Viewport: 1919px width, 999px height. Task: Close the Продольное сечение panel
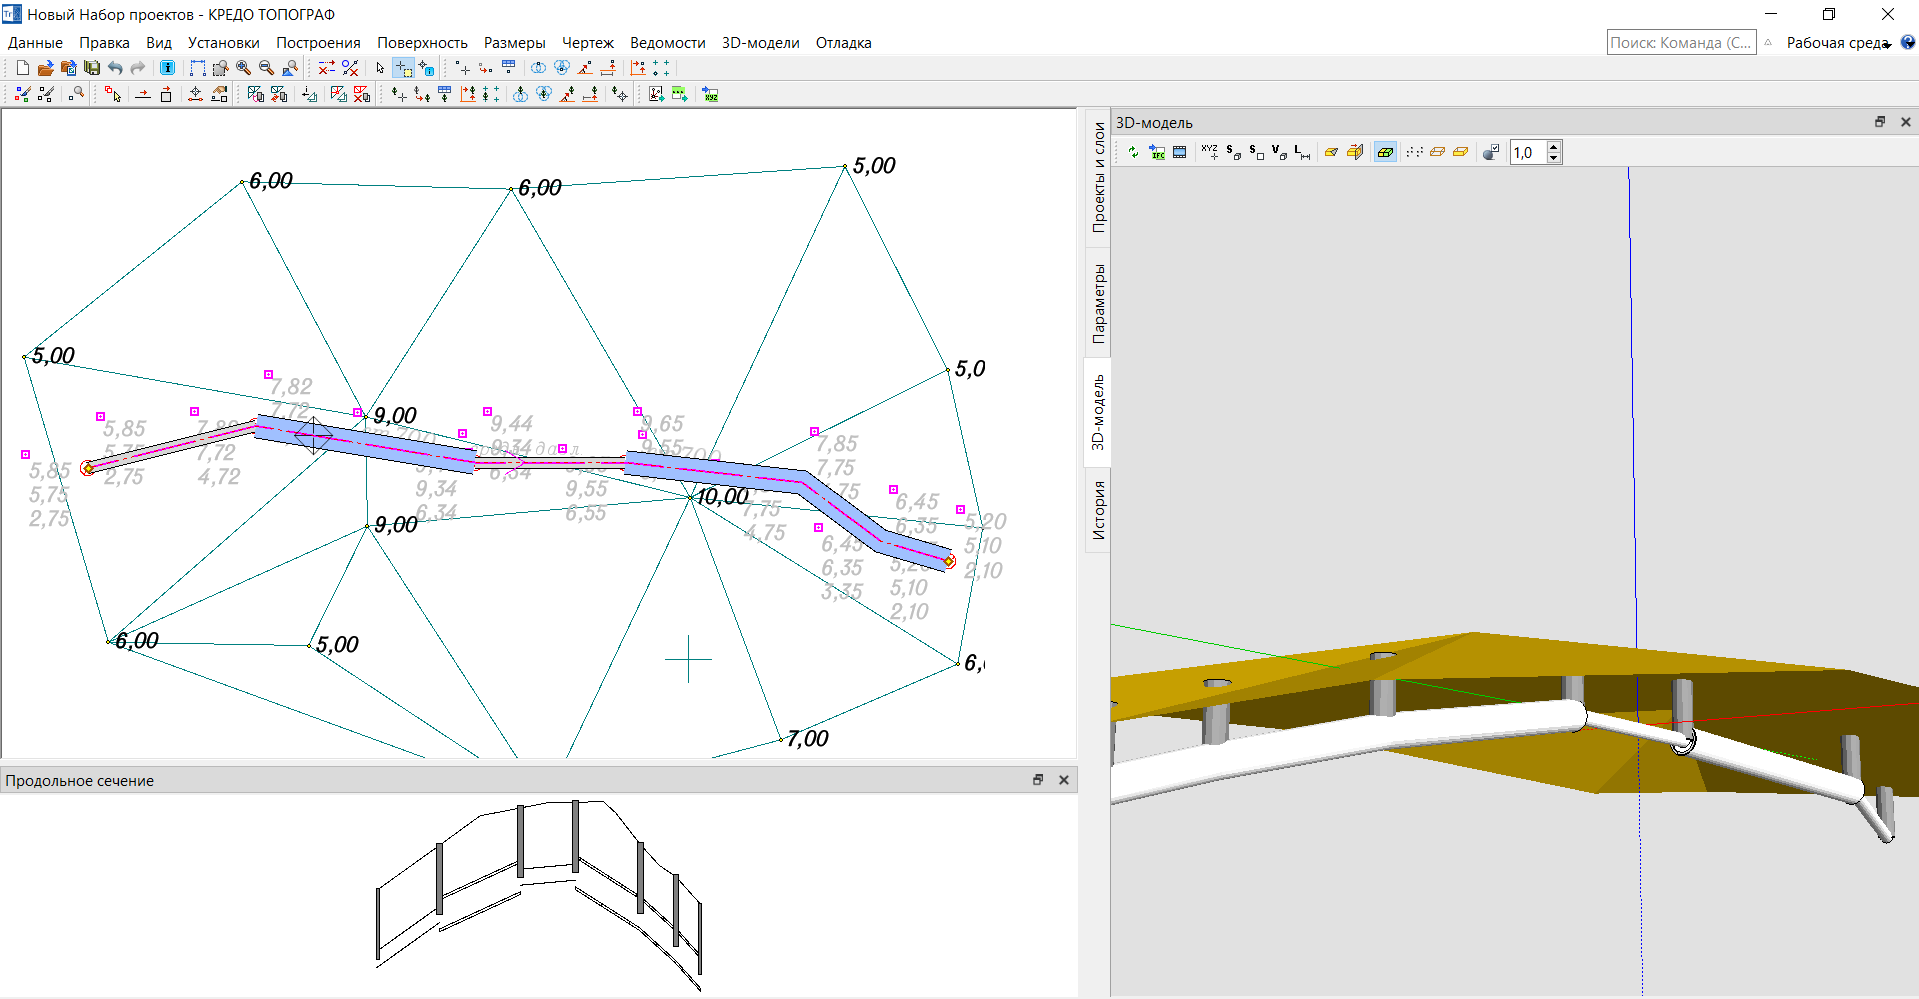pyautogui.click(x=1063, y=780)
